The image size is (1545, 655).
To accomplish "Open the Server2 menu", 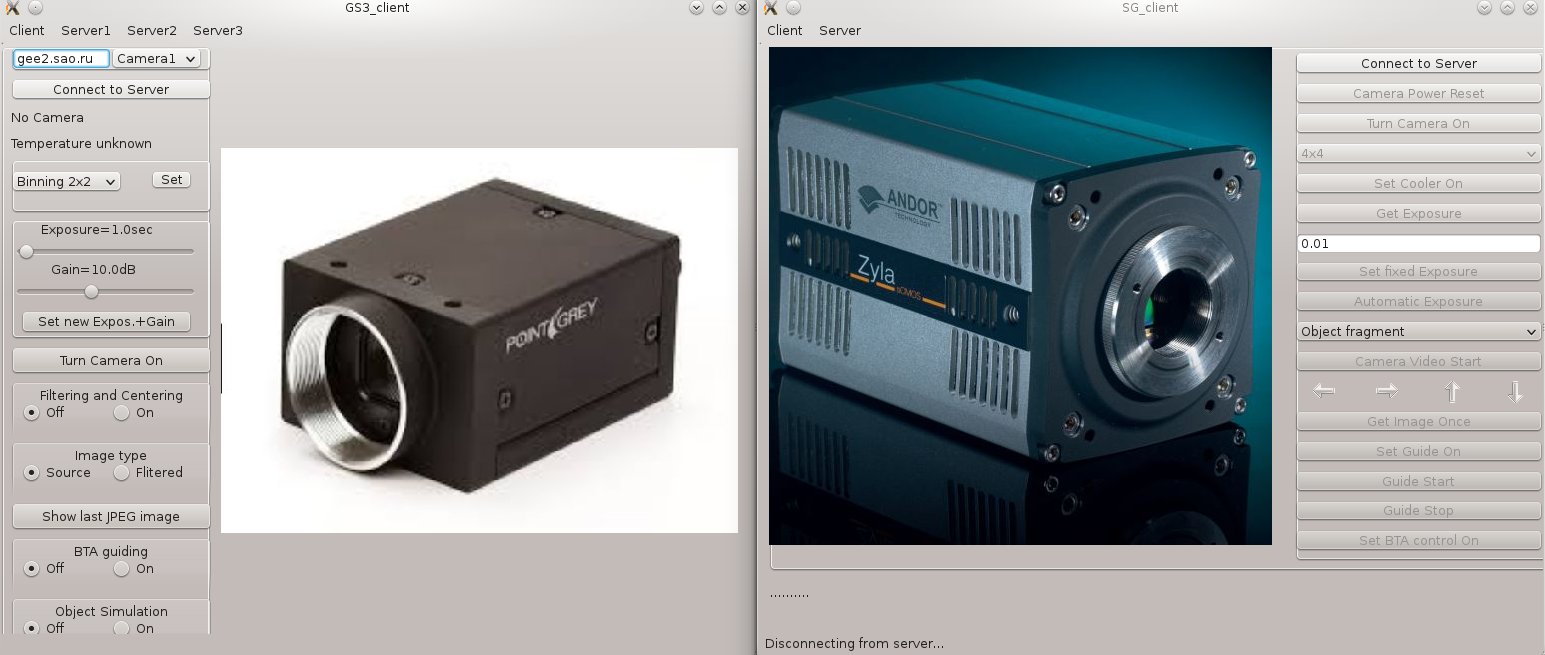I will (152, 30).
